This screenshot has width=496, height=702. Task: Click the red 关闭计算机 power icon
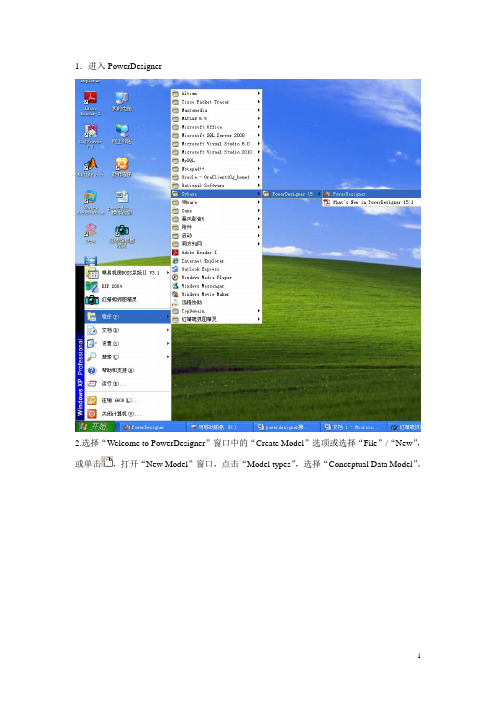(x=92, y=414)
